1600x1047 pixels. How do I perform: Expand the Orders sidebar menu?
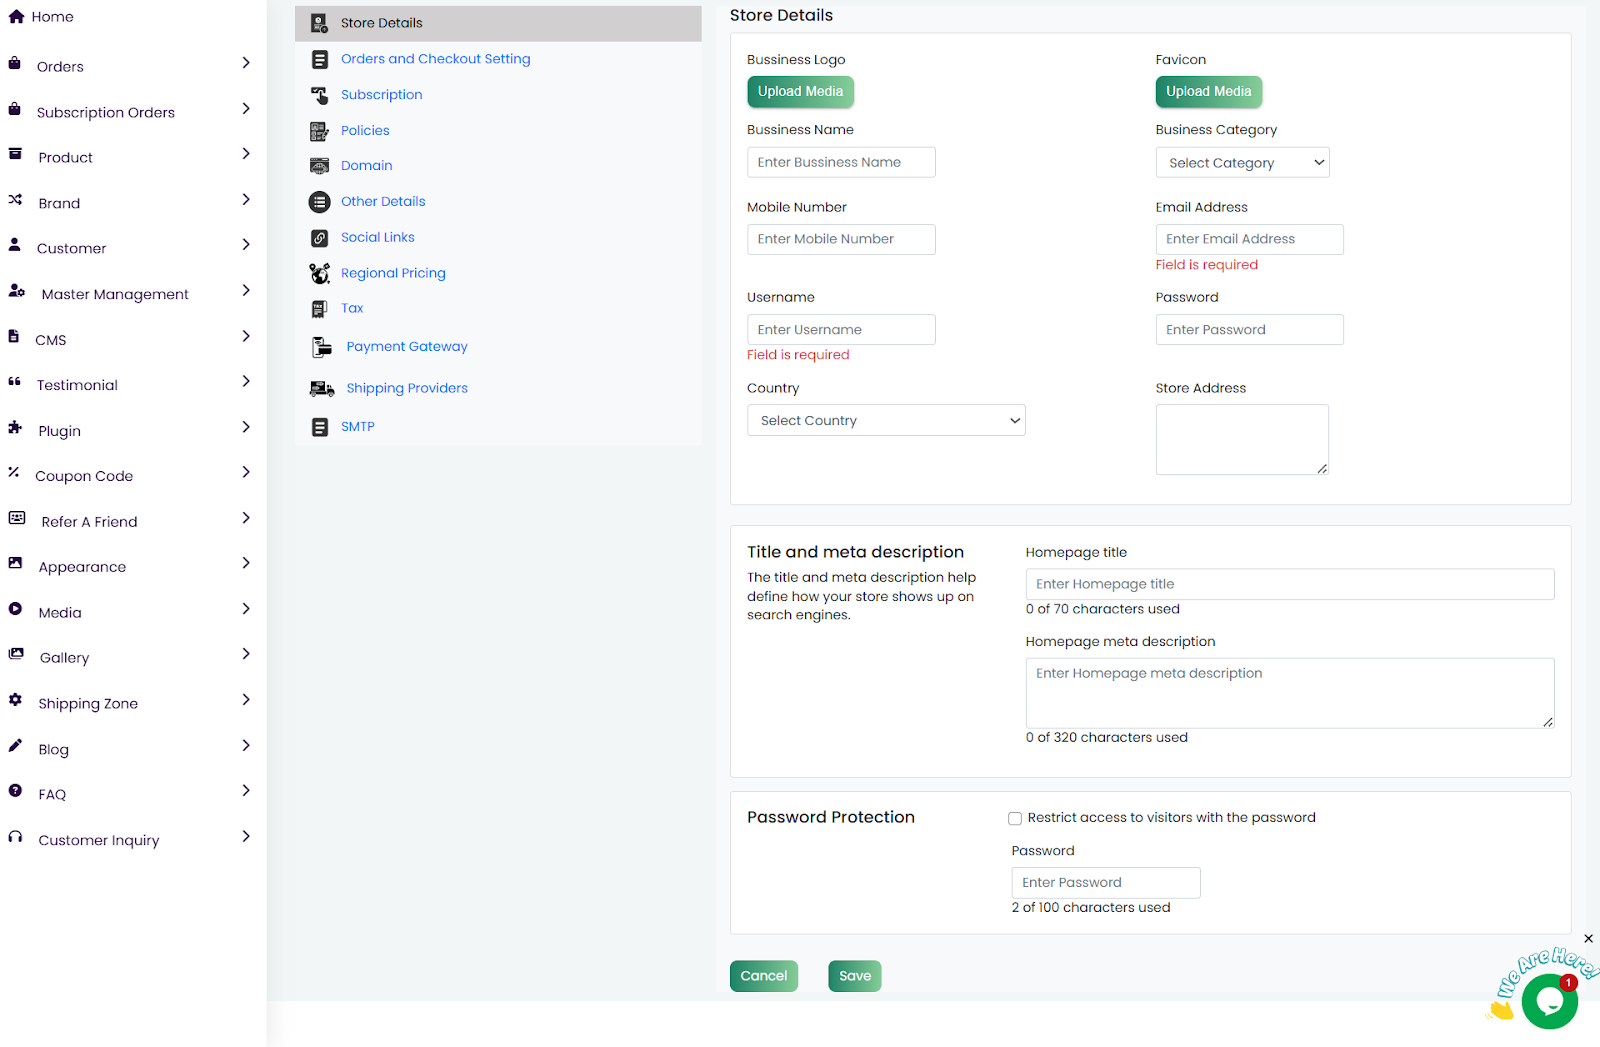pyautogui.click(x=246, y=63)
